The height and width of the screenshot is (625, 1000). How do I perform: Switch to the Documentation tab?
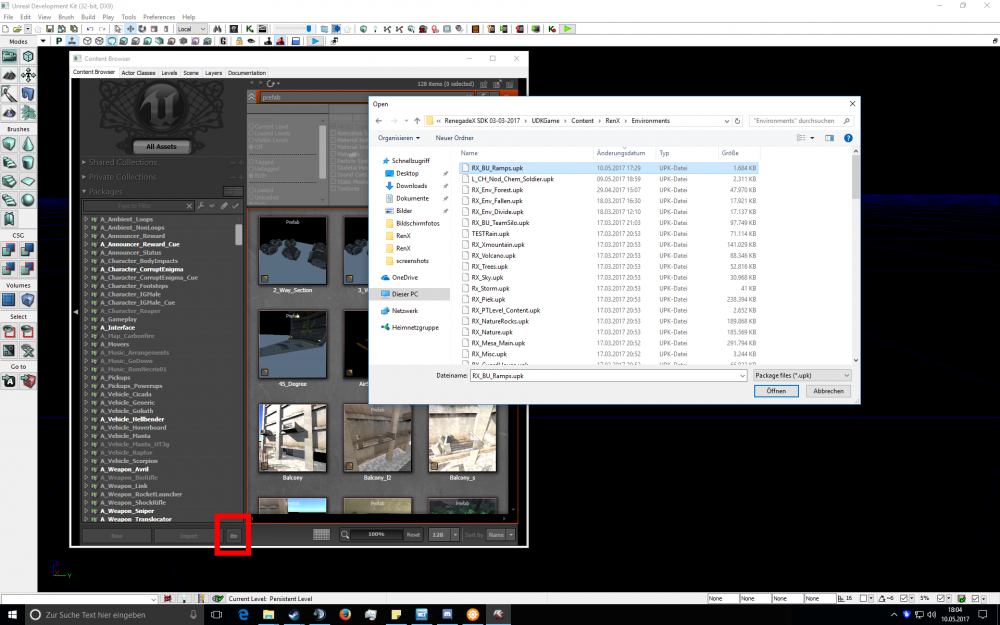click(247, 73)
